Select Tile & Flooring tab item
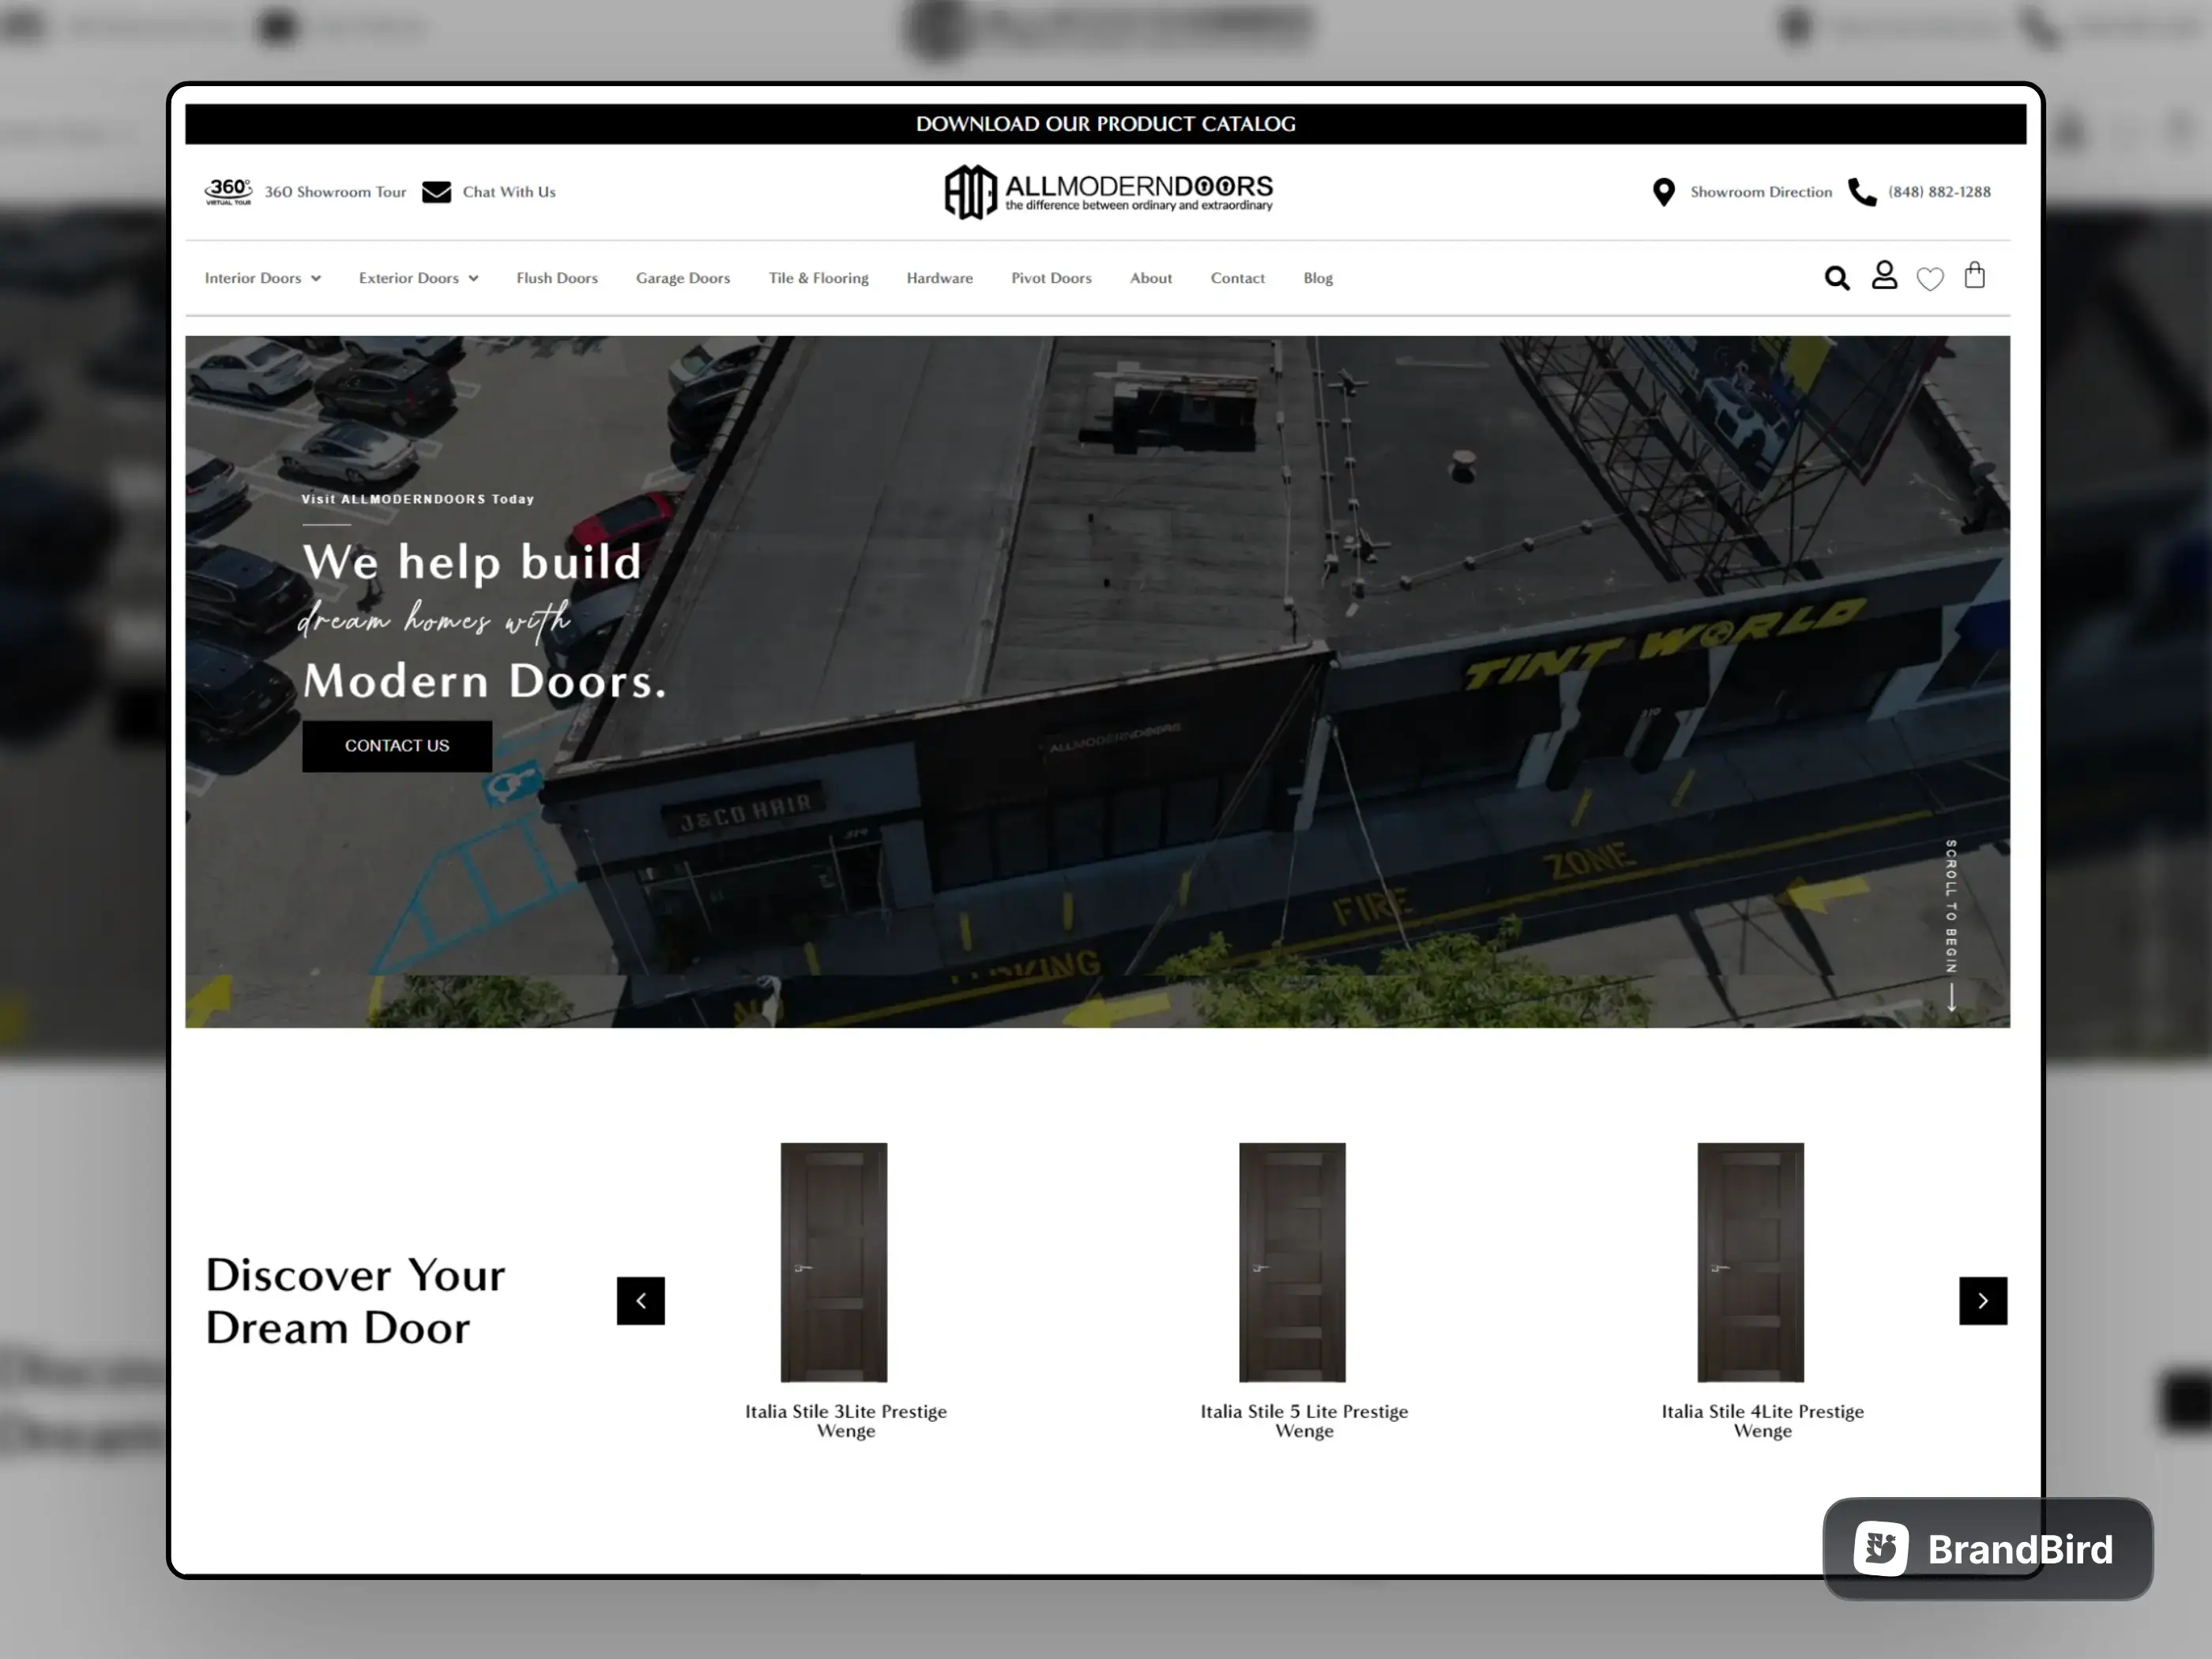The width and height of the screenshot is (2212, 1659). (x=817, y=277)
